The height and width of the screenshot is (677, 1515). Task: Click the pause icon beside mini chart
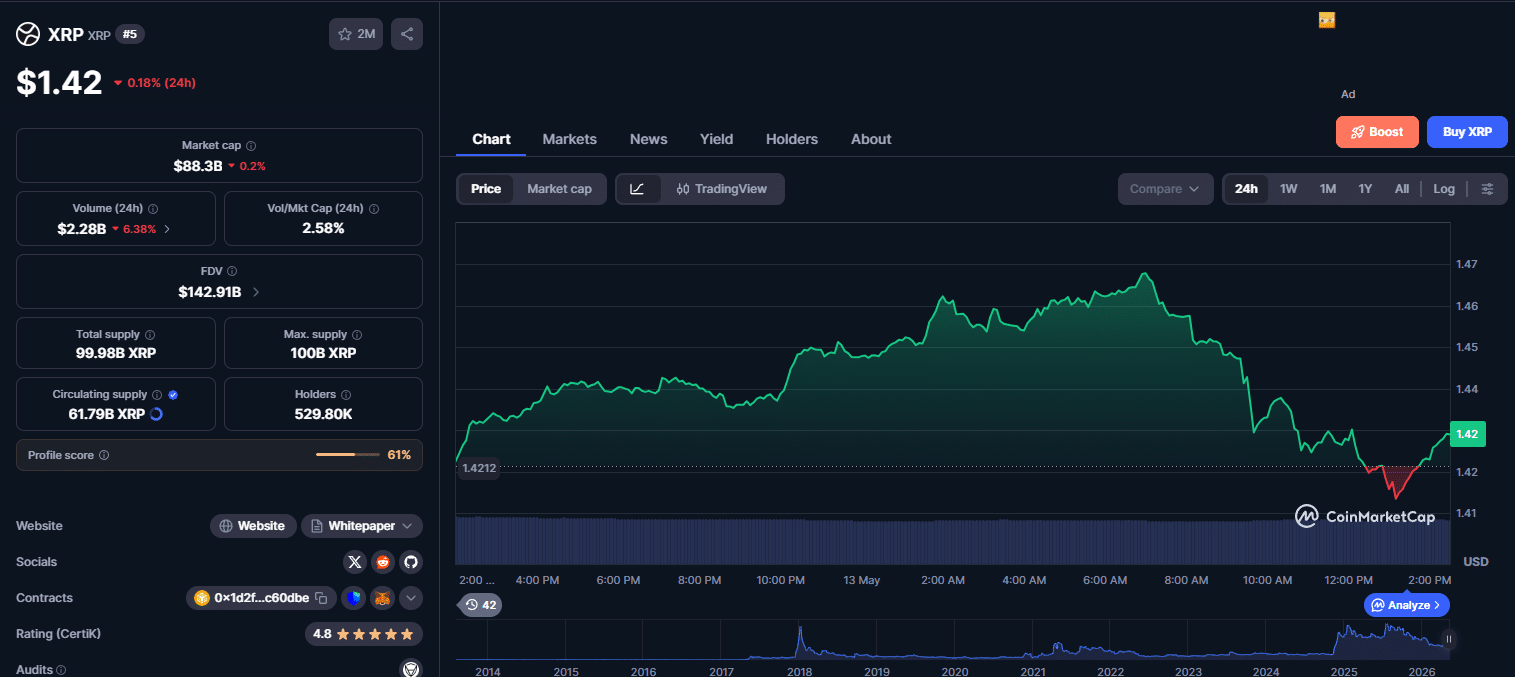coord(1448,639)
